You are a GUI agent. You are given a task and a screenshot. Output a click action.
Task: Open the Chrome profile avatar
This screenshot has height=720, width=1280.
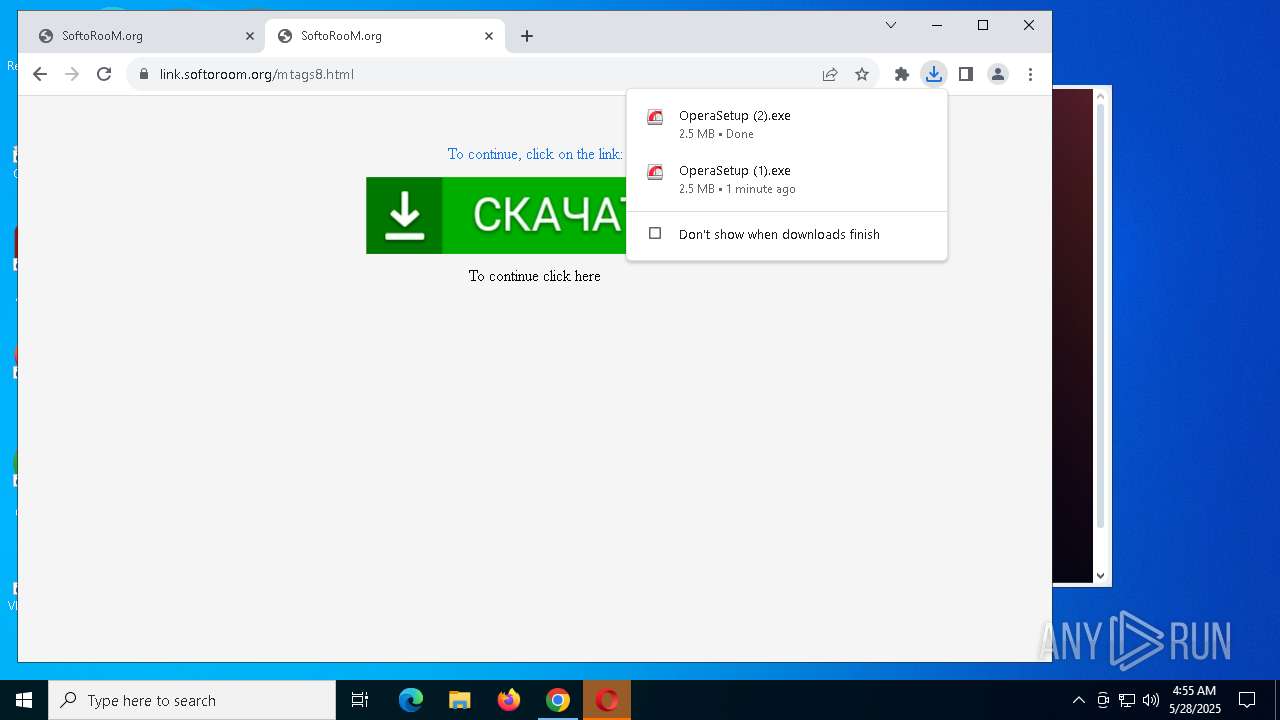(998, 74)
